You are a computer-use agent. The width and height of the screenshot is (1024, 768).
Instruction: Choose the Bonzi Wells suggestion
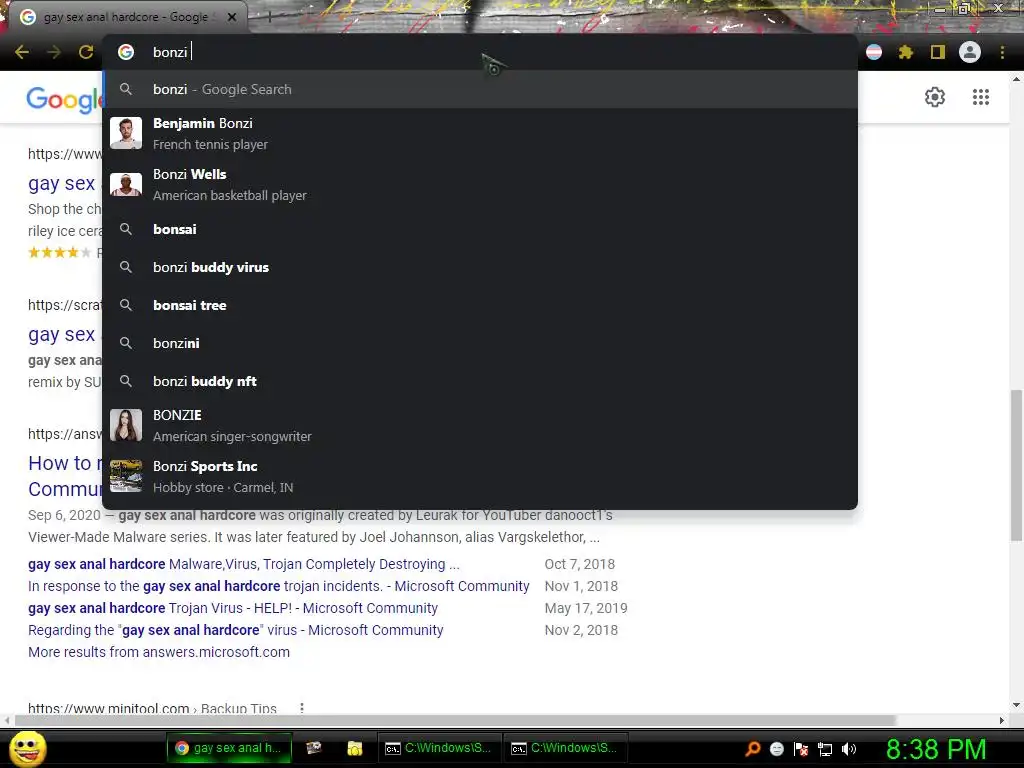[480, 184]
